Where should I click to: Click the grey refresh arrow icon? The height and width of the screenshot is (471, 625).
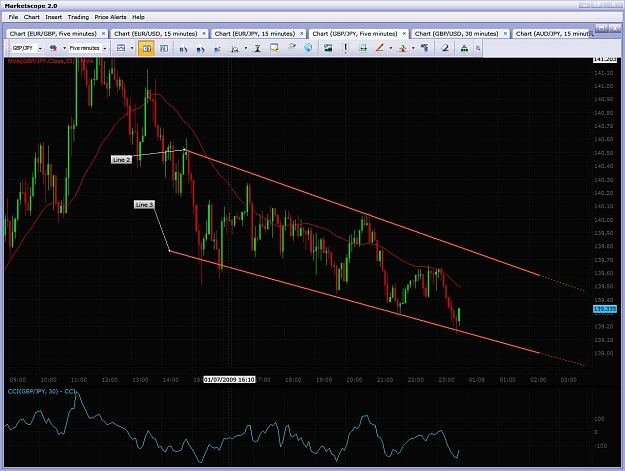point(292,48)
